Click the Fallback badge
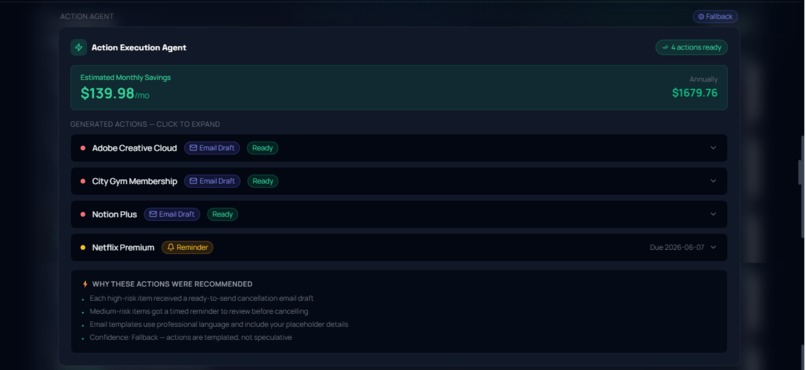Image resolution: width=806 pixels, height=370 pixels. pyautogui.click(x=715, y=16)
